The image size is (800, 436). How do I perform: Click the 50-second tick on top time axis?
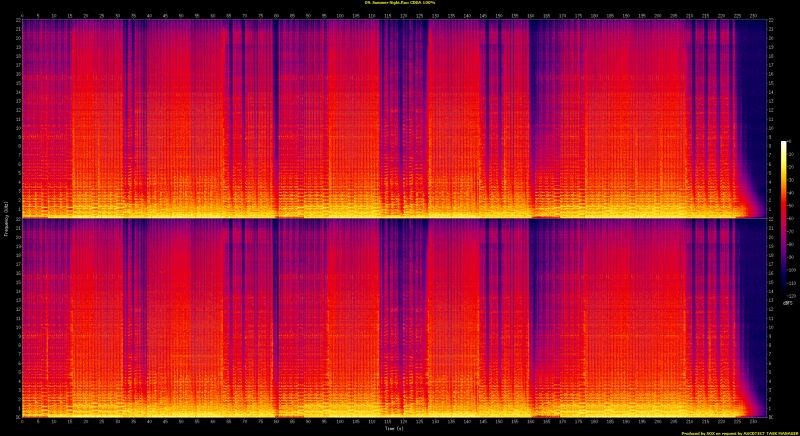[181, 15]
